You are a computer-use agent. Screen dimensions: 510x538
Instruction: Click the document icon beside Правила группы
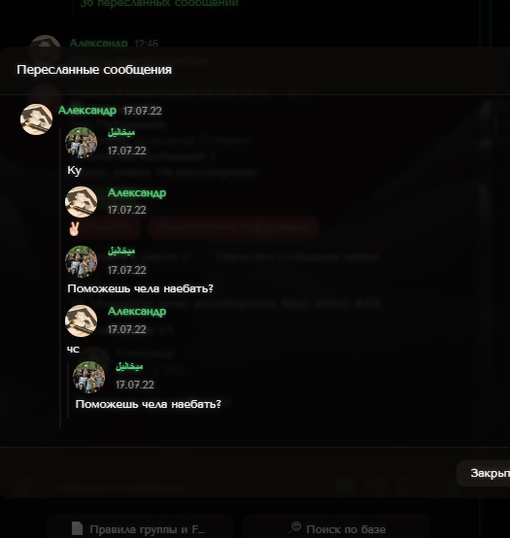coord(77,528)
